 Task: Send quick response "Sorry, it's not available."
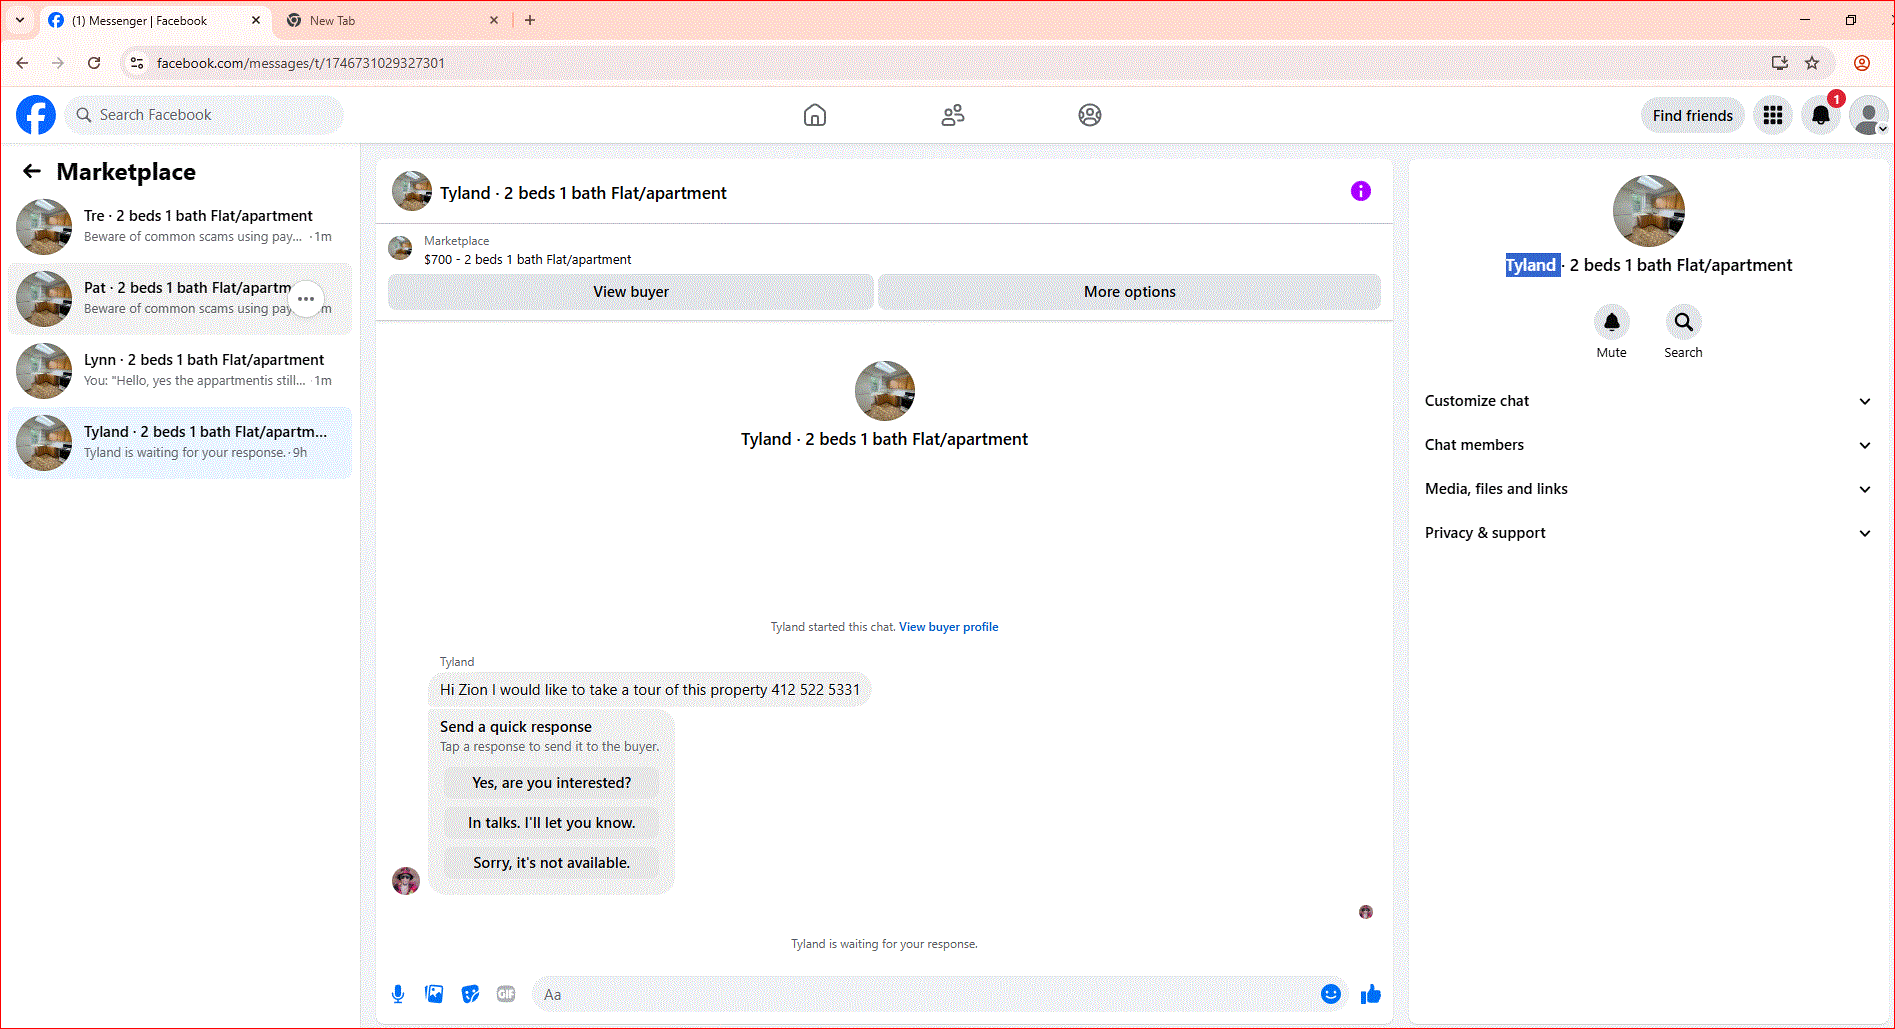(551, 863)
